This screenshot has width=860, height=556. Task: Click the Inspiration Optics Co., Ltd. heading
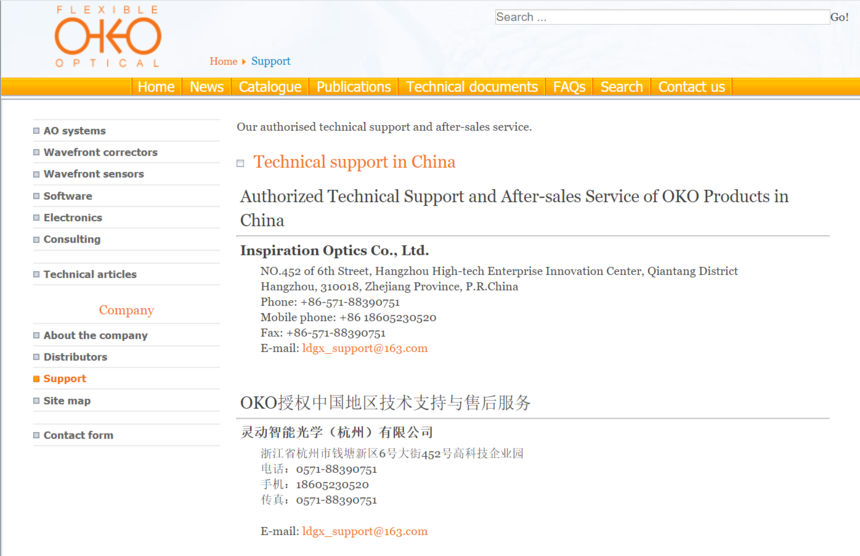[335, 251]
